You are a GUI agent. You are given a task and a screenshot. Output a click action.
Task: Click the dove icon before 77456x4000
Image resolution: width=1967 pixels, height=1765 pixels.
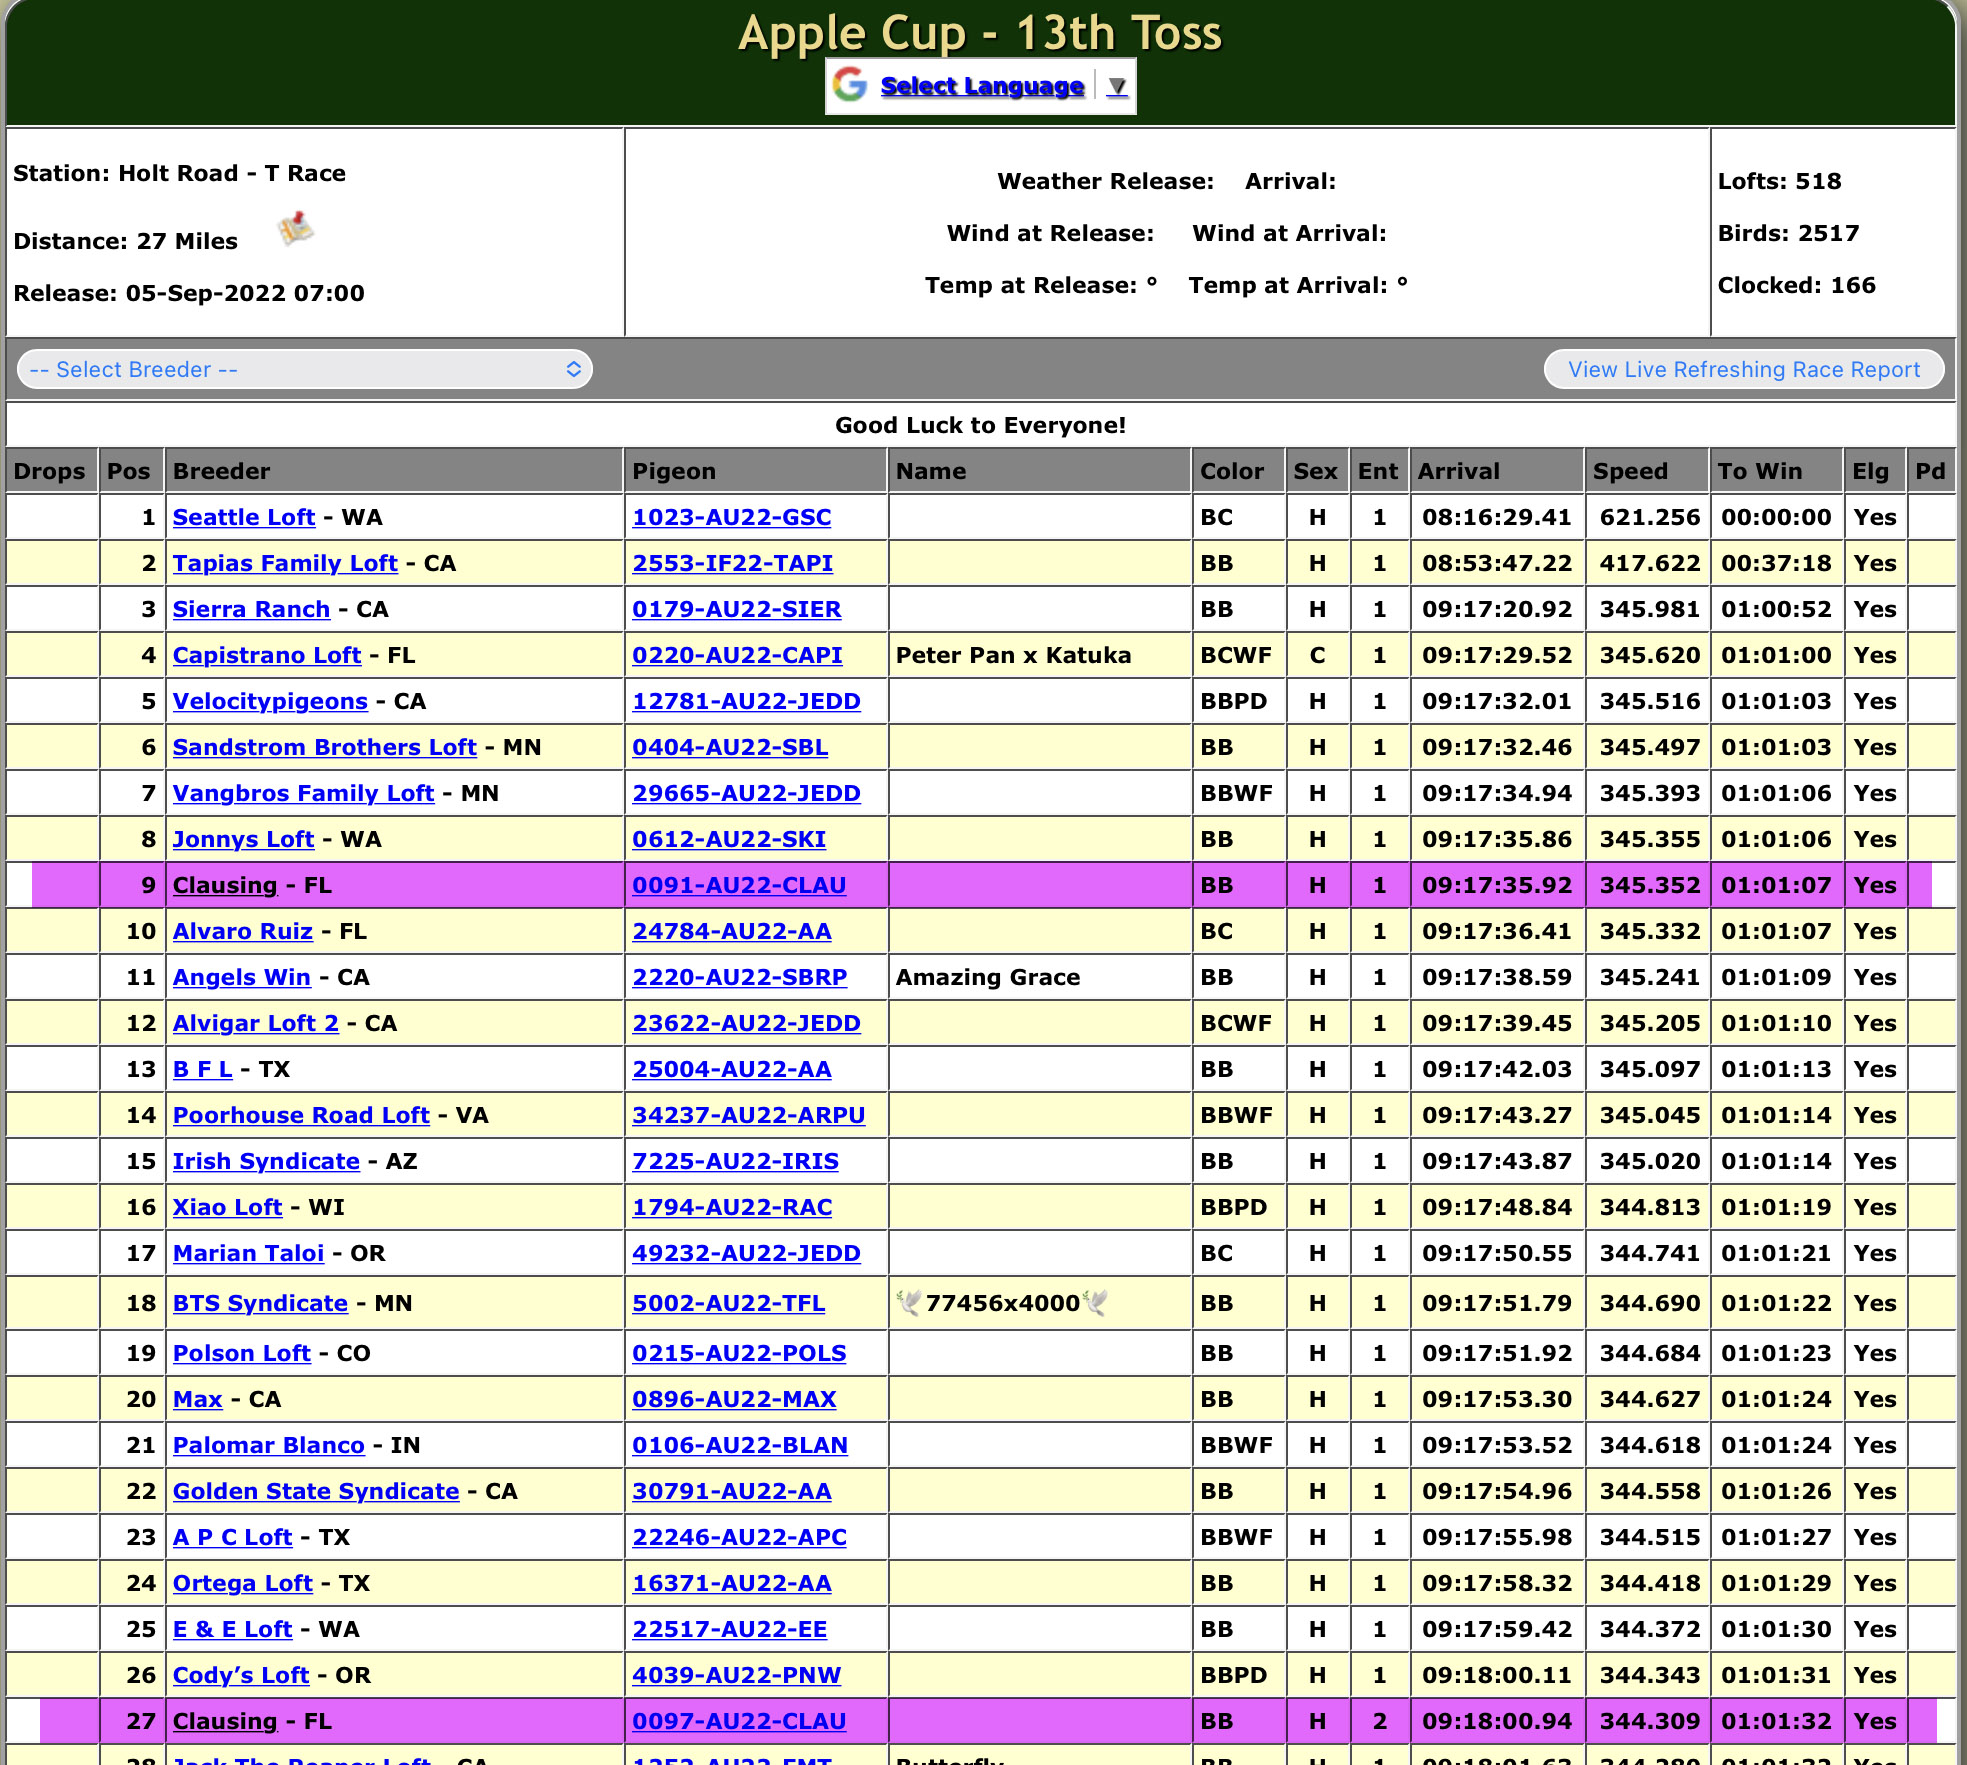(909, 1302)
